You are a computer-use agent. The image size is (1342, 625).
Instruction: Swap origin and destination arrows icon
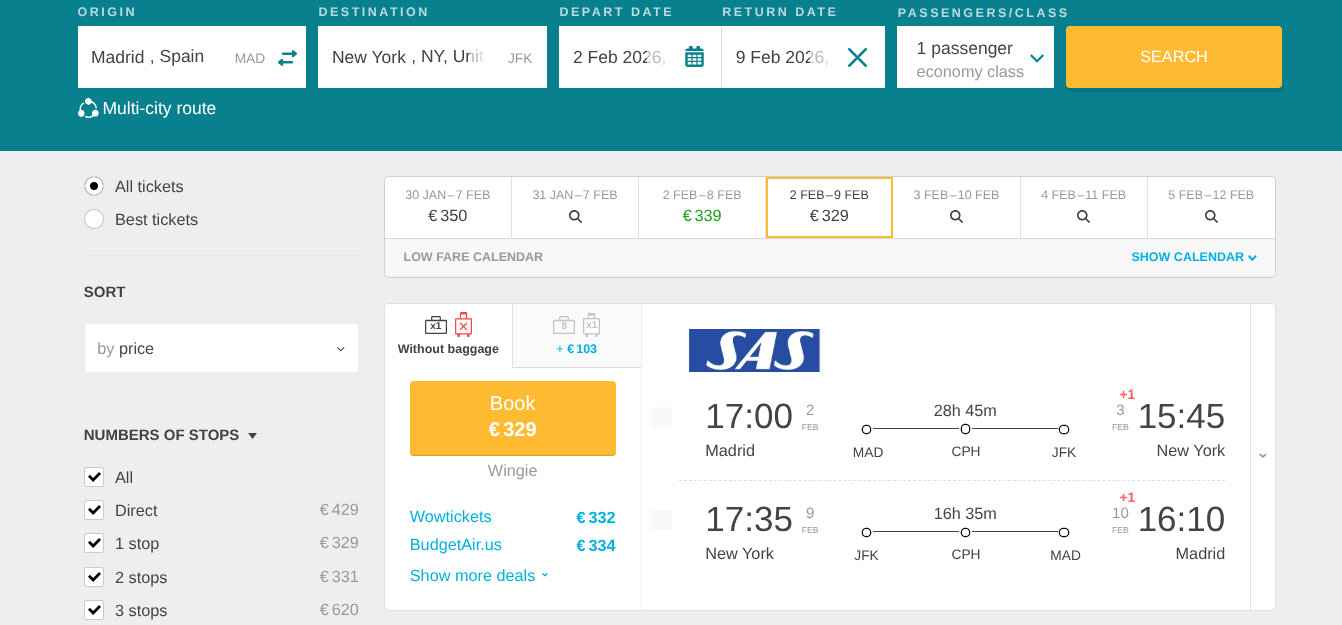point(287,58)
